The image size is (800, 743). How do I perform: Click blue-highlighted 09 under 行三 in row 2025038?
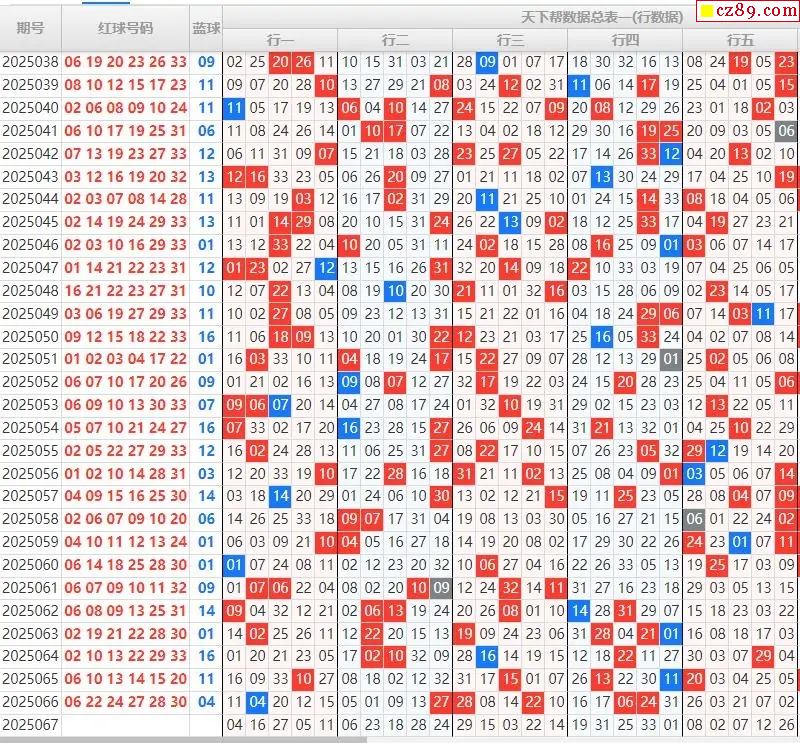point(487,62)
